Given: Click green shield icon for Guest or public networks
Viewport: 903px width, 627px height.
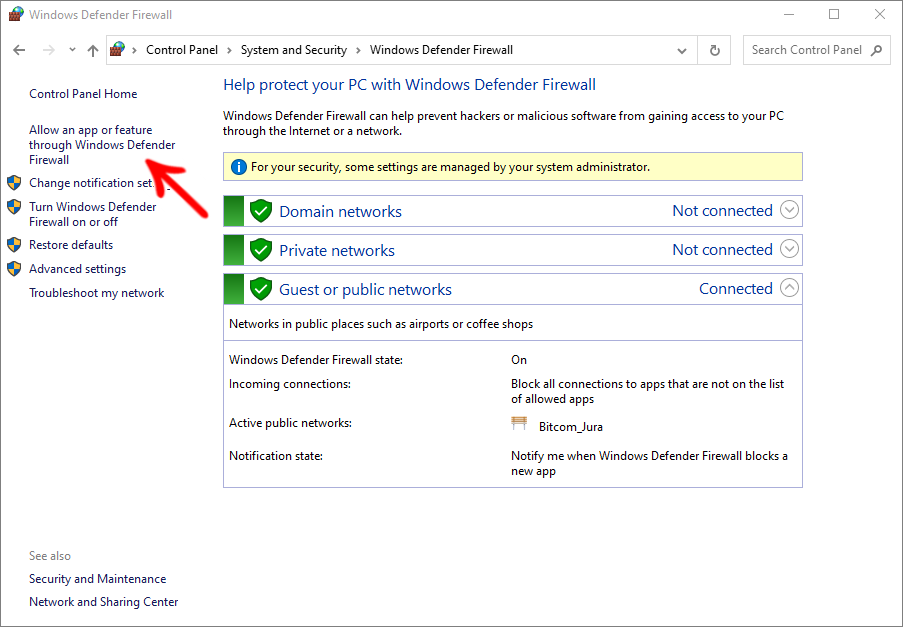Looking at the screenshot, I should click(x=261, y=289).
